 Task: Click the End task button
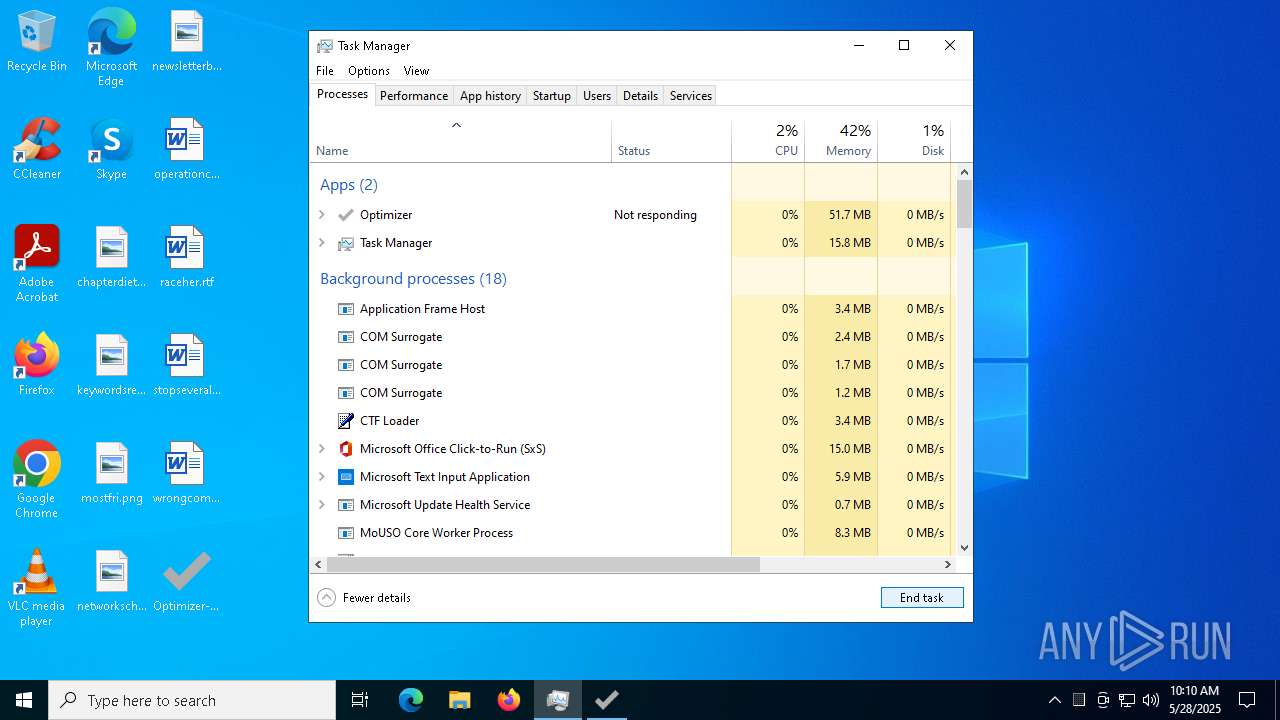coord(922,598)
